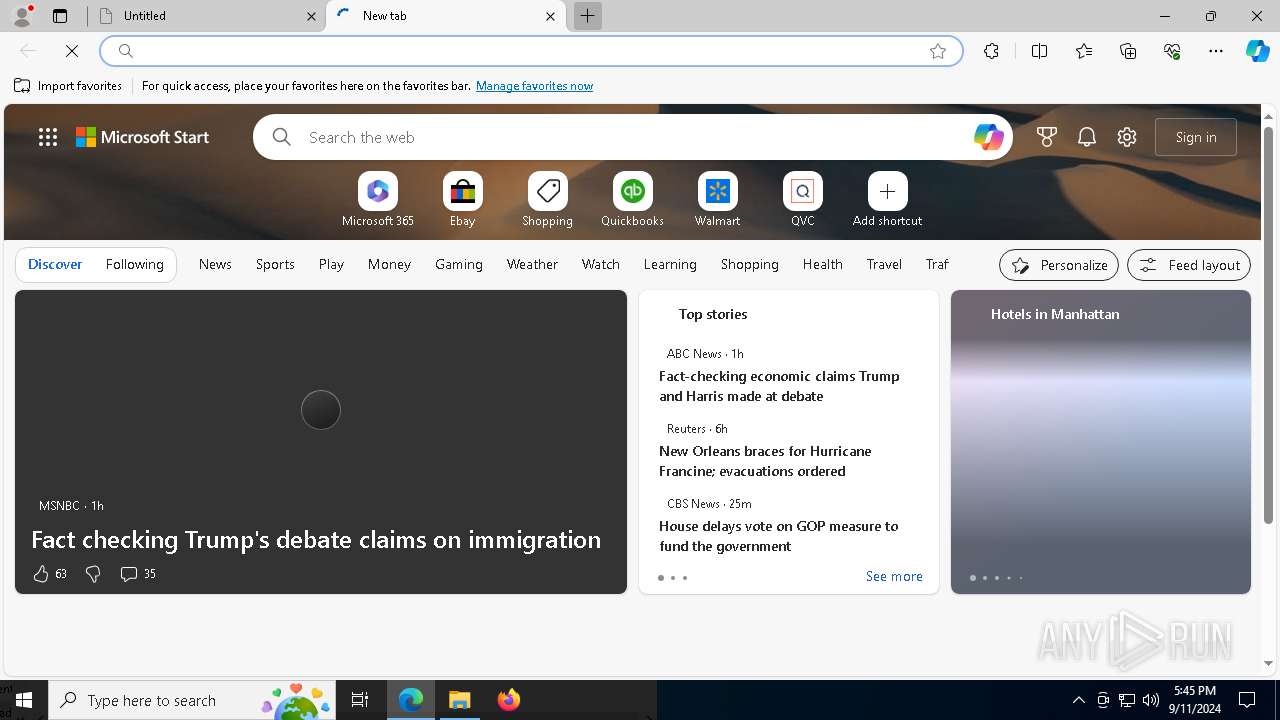Open the Health category

click(823, 264)
